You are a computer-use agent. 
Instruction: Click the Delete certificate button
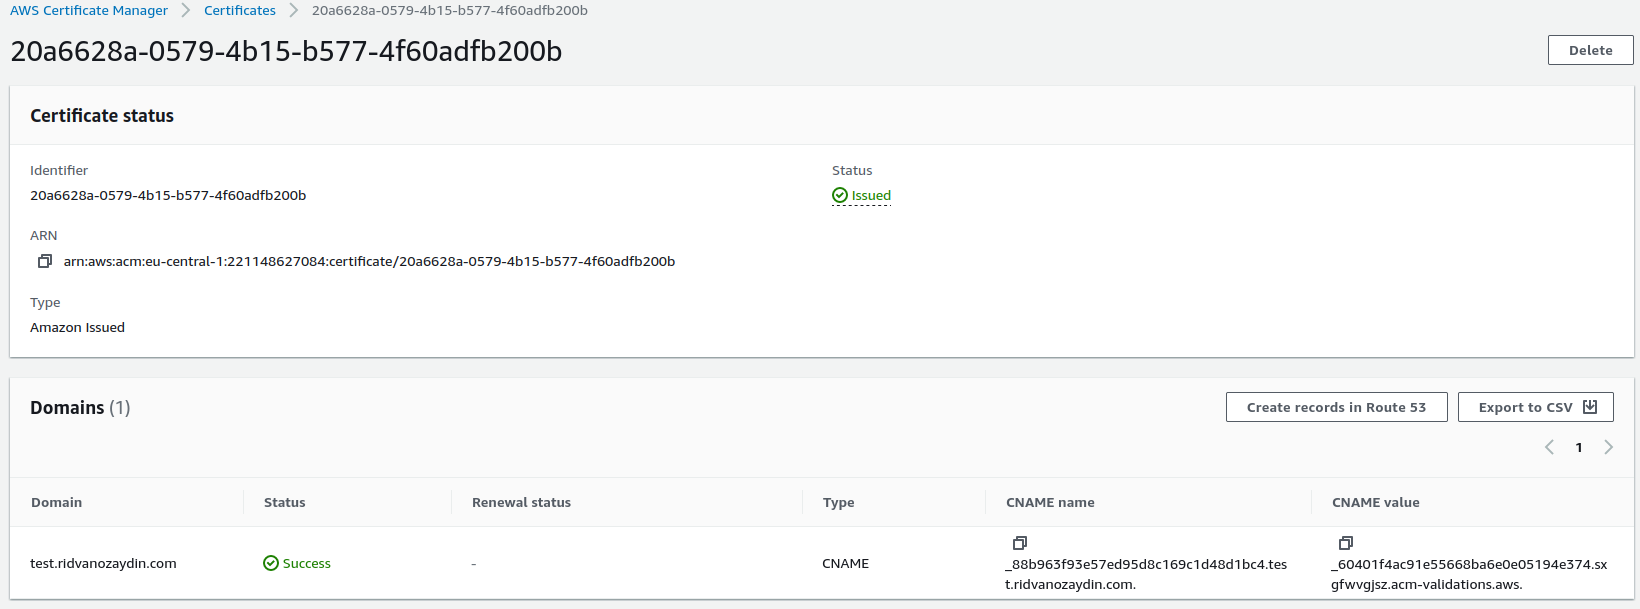click(1590, 50)
